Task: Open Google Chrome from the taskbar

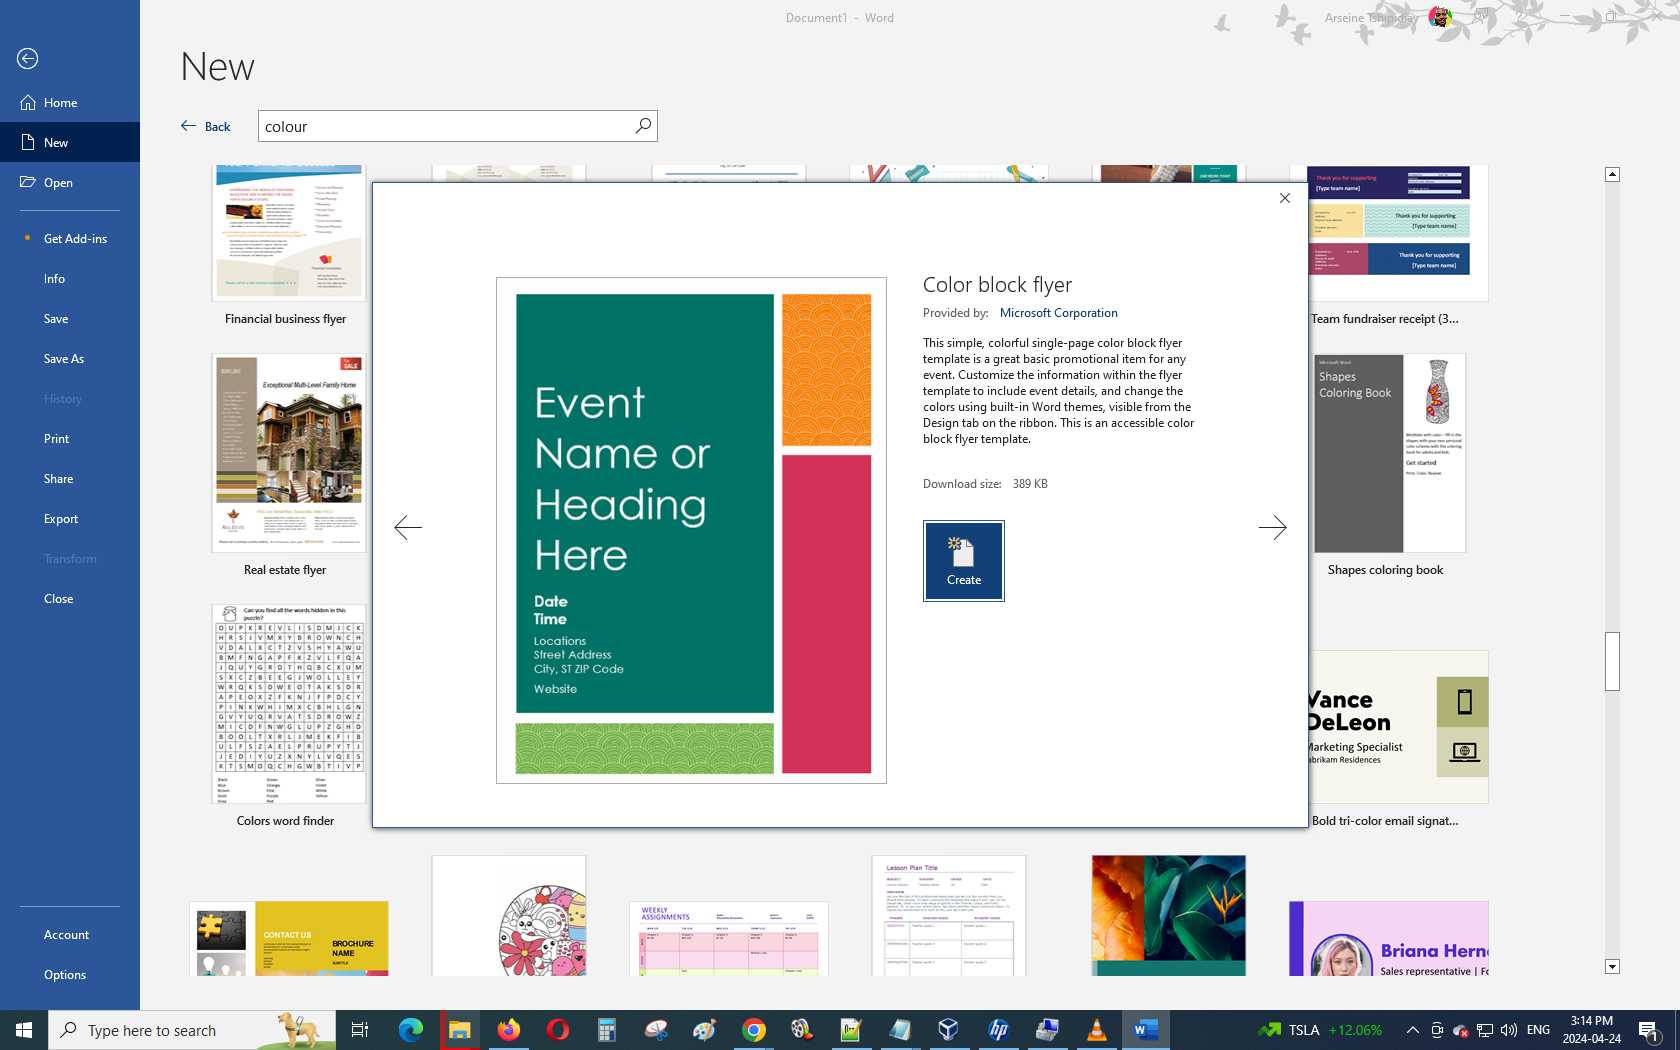Action: click(754, 1030)
